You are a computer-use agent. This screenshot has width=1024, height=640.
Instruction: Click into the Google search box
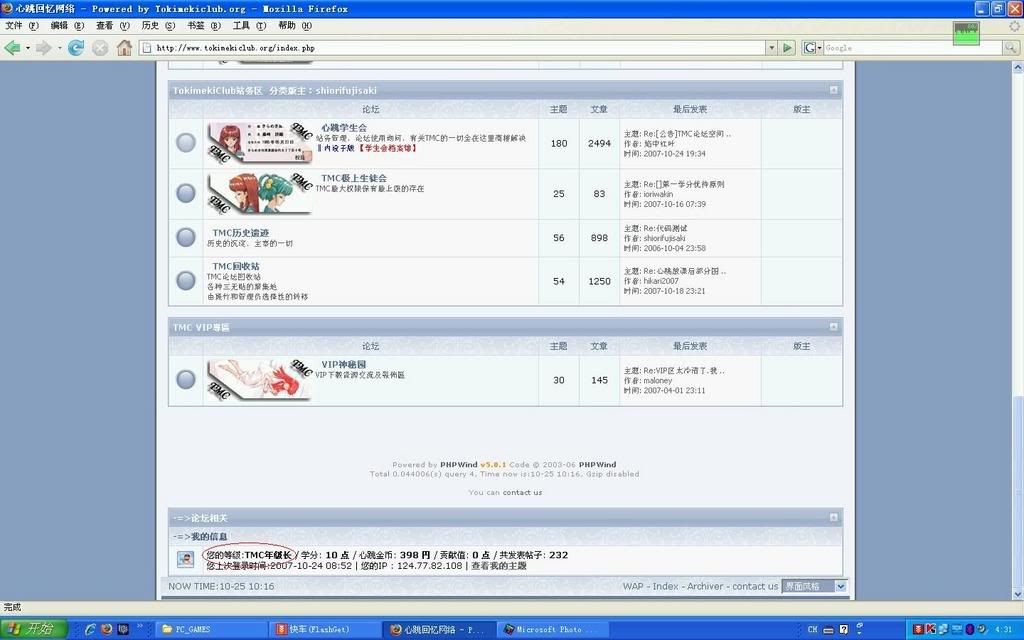point(912,48)
